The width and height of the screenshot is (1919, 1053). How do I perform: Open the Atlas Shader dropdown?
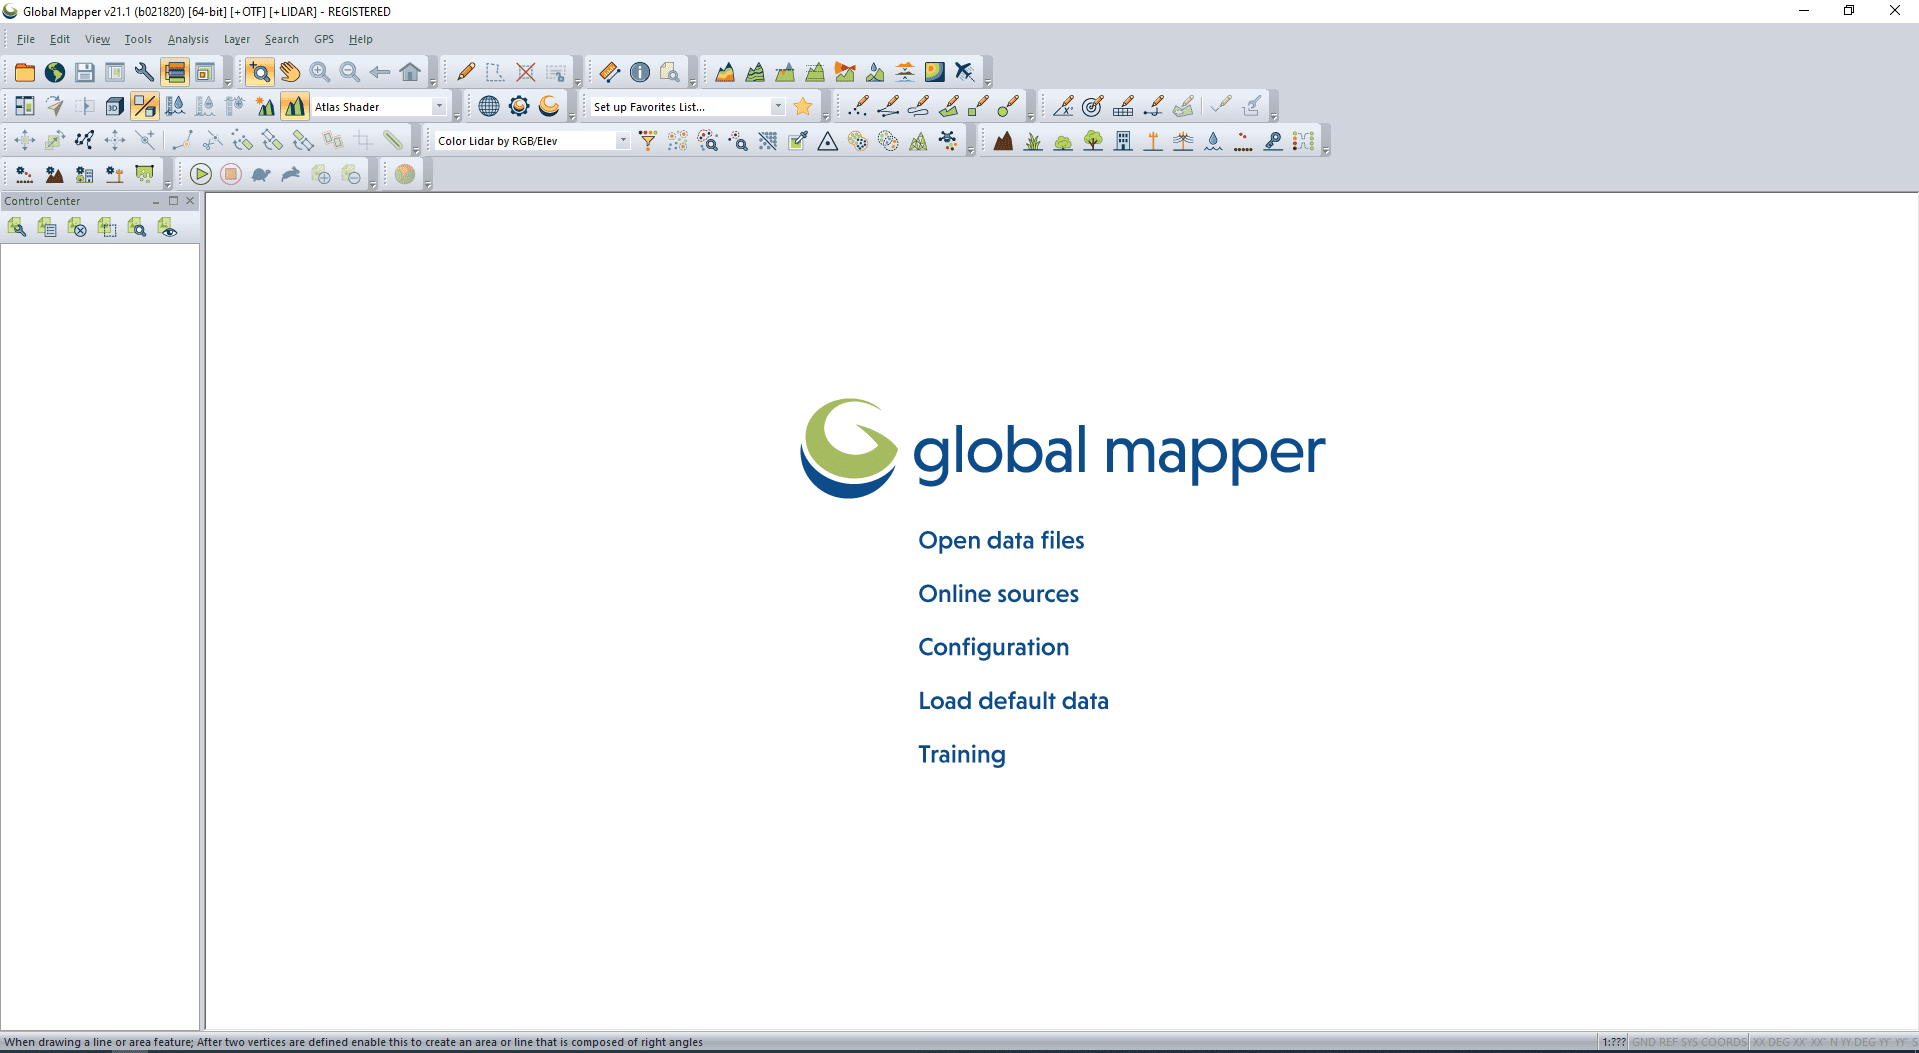(439, 105)
